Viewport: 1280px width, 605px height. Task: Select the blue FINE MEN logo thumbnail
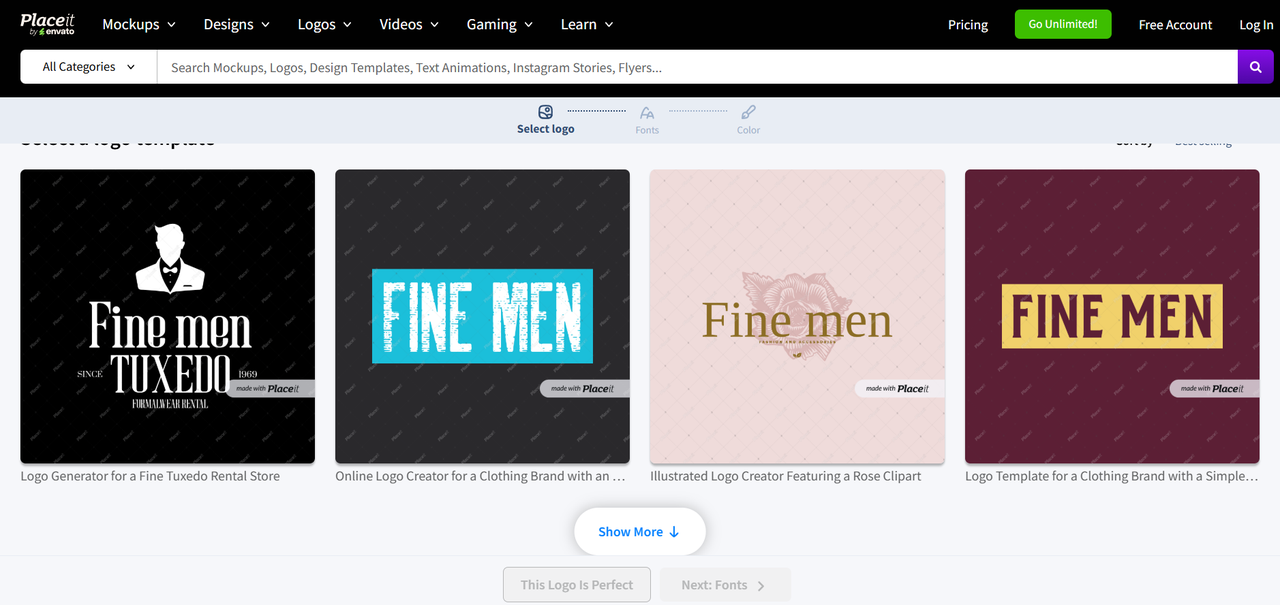[482, 316]
